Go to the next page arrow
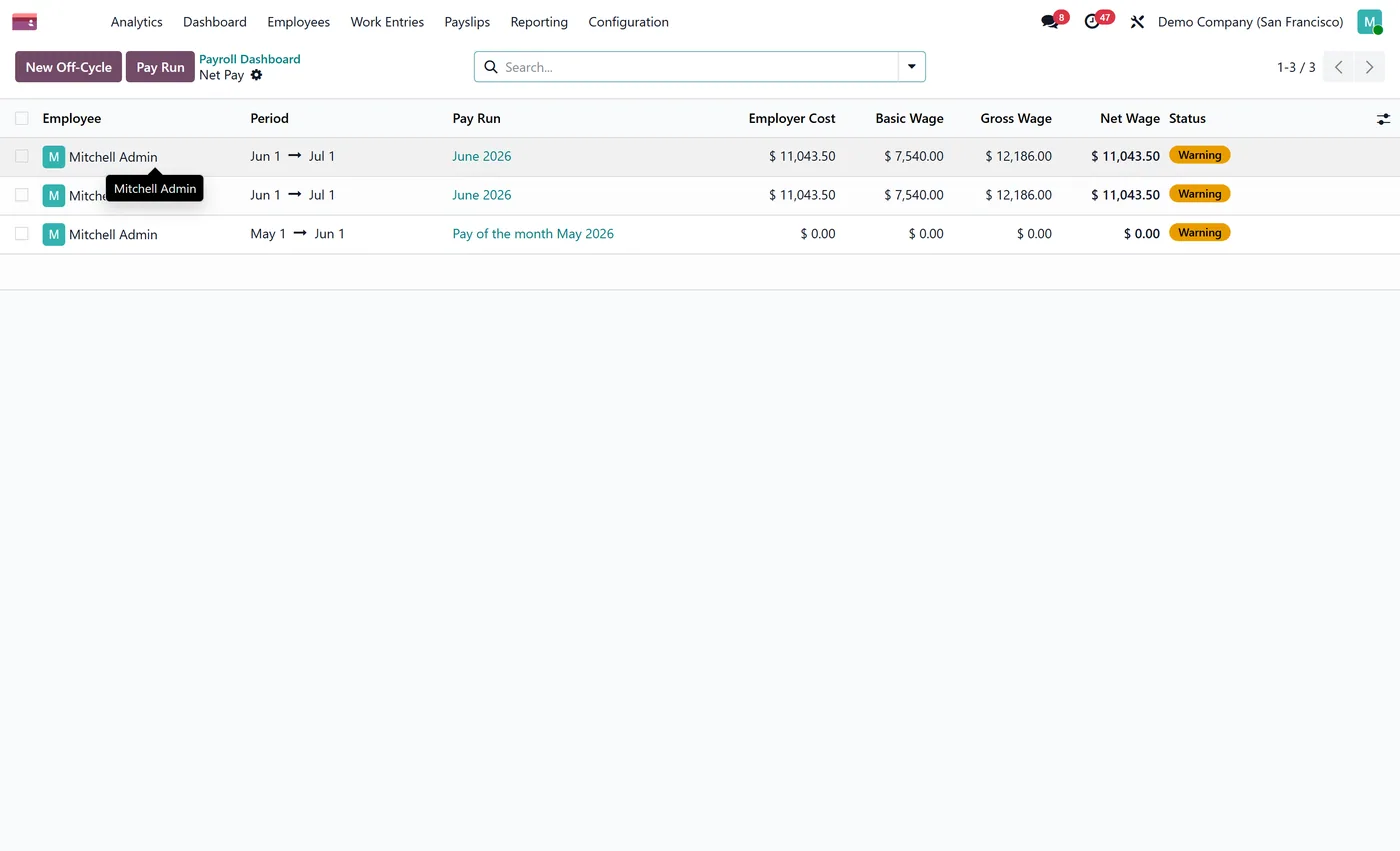This screenshot has height=851, width=1400. (1369, 67)
